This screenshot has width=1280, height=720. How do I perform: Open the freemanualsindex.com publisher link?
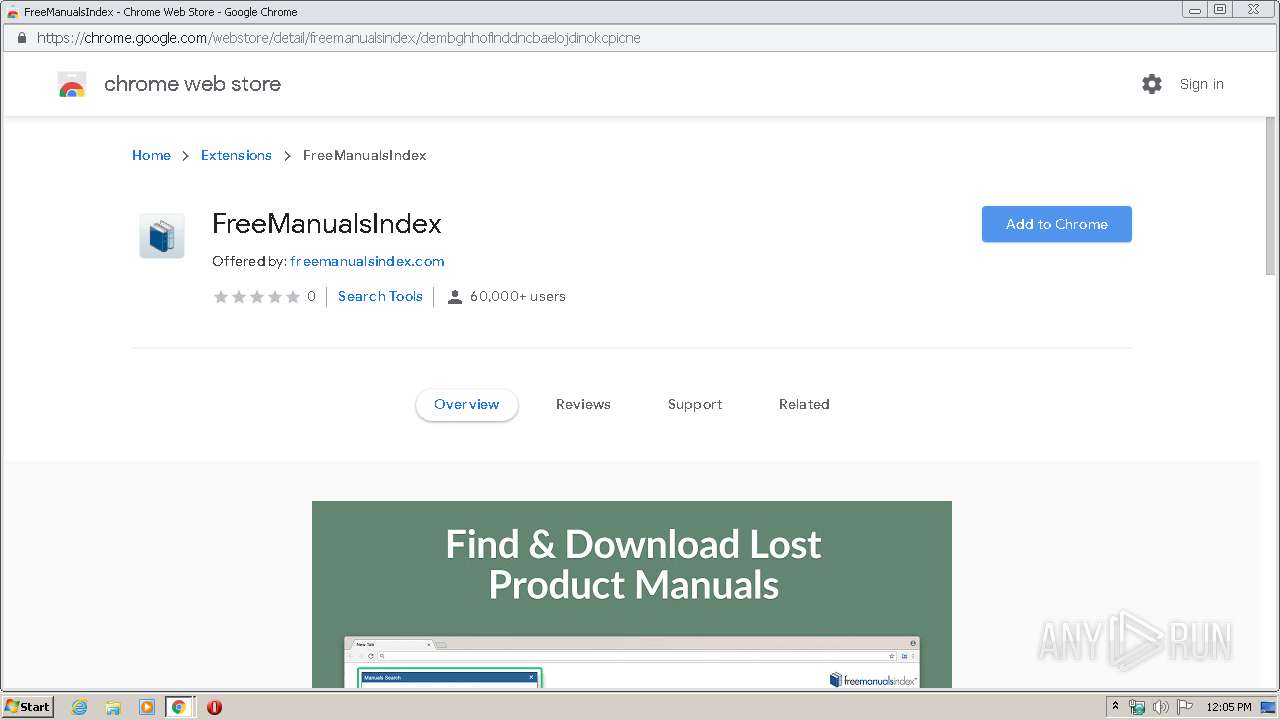pyautogui.click(x=367, y=261)
